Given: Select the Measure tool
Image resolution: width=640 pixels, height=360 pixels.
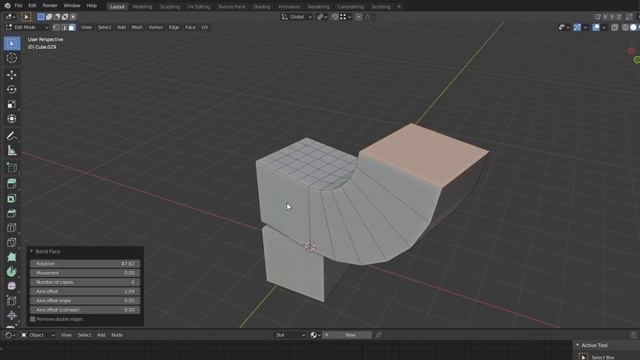Looking at the screenshot, I should point(12,150).
